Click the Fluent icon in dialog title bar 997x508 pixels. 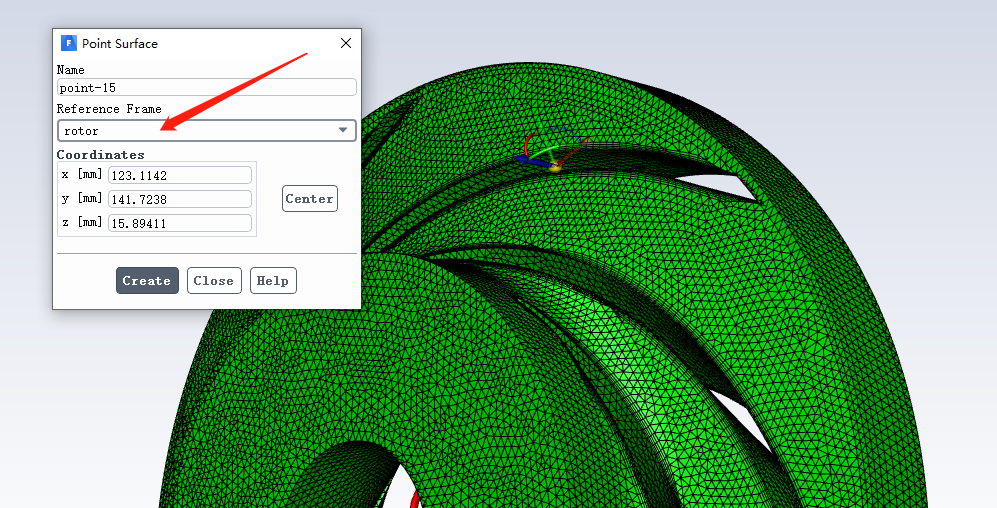(68, 43)
